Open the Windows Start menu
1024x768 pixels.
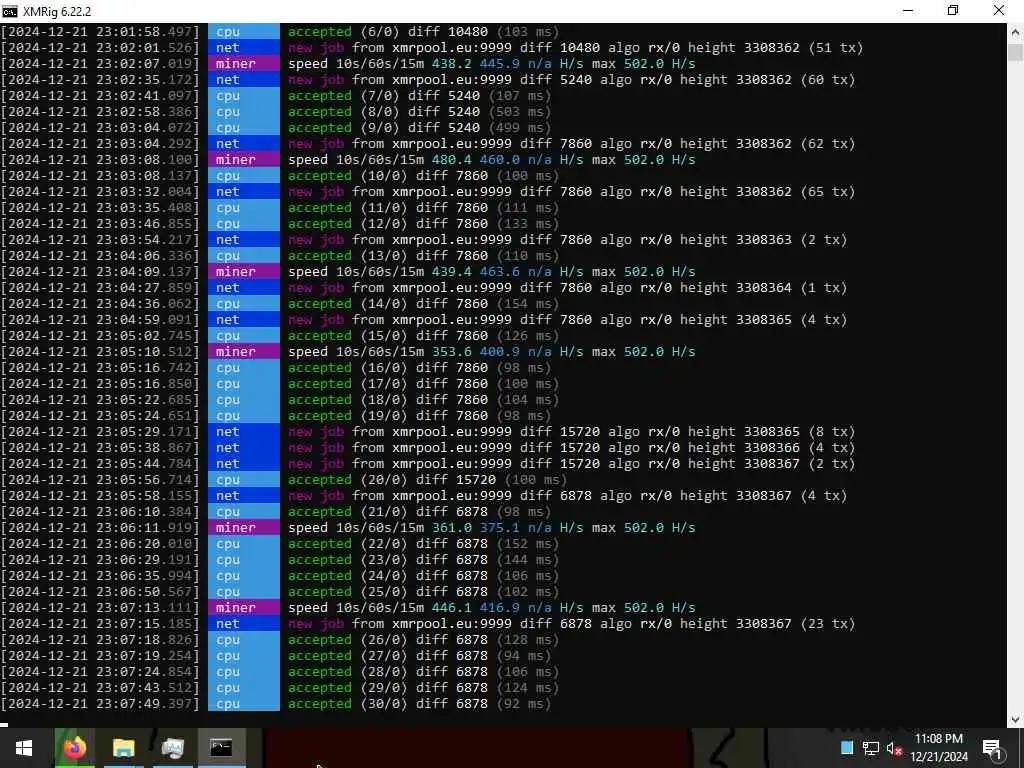24,748
